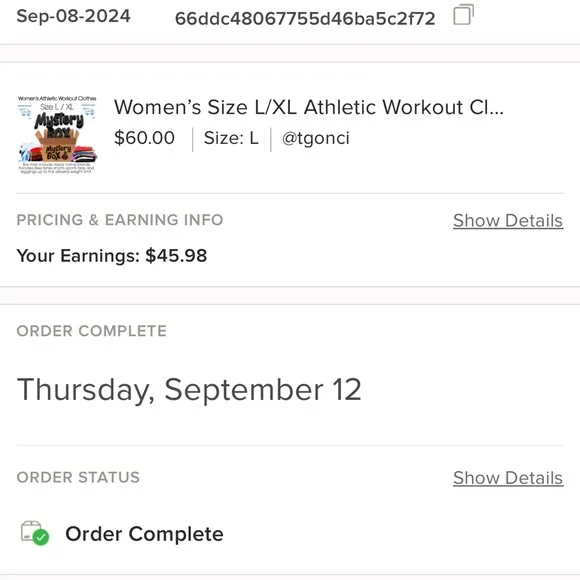Copy the order ID using copy icon
Screen dimensions: 580x580
(463, 15)
